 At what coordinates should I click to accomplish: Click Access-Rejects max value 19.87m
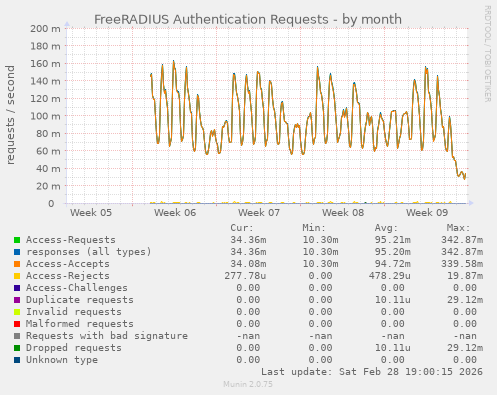coord(465,276)
